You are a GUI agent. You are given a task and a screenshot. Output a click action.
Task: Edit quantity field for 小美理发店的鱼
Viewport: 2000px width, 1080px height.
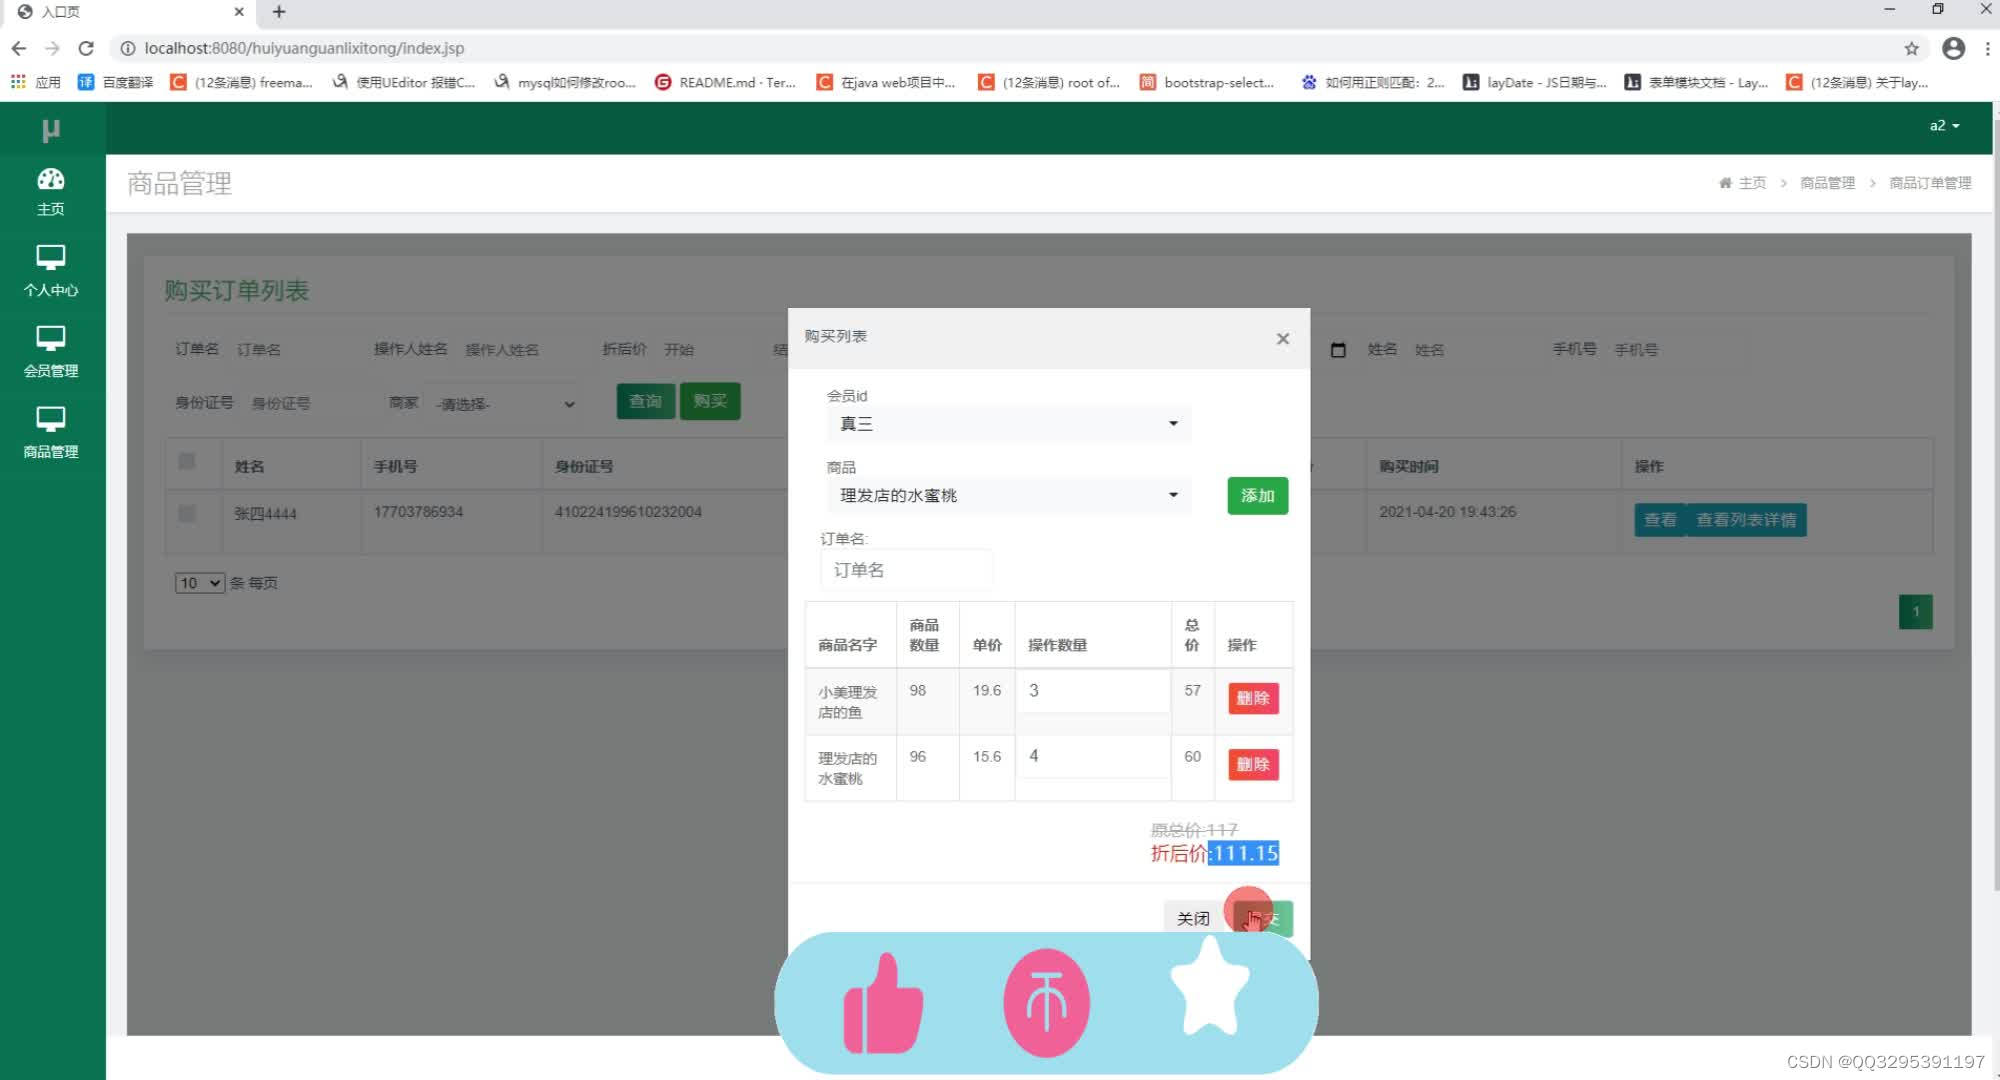coord(1093,691)
